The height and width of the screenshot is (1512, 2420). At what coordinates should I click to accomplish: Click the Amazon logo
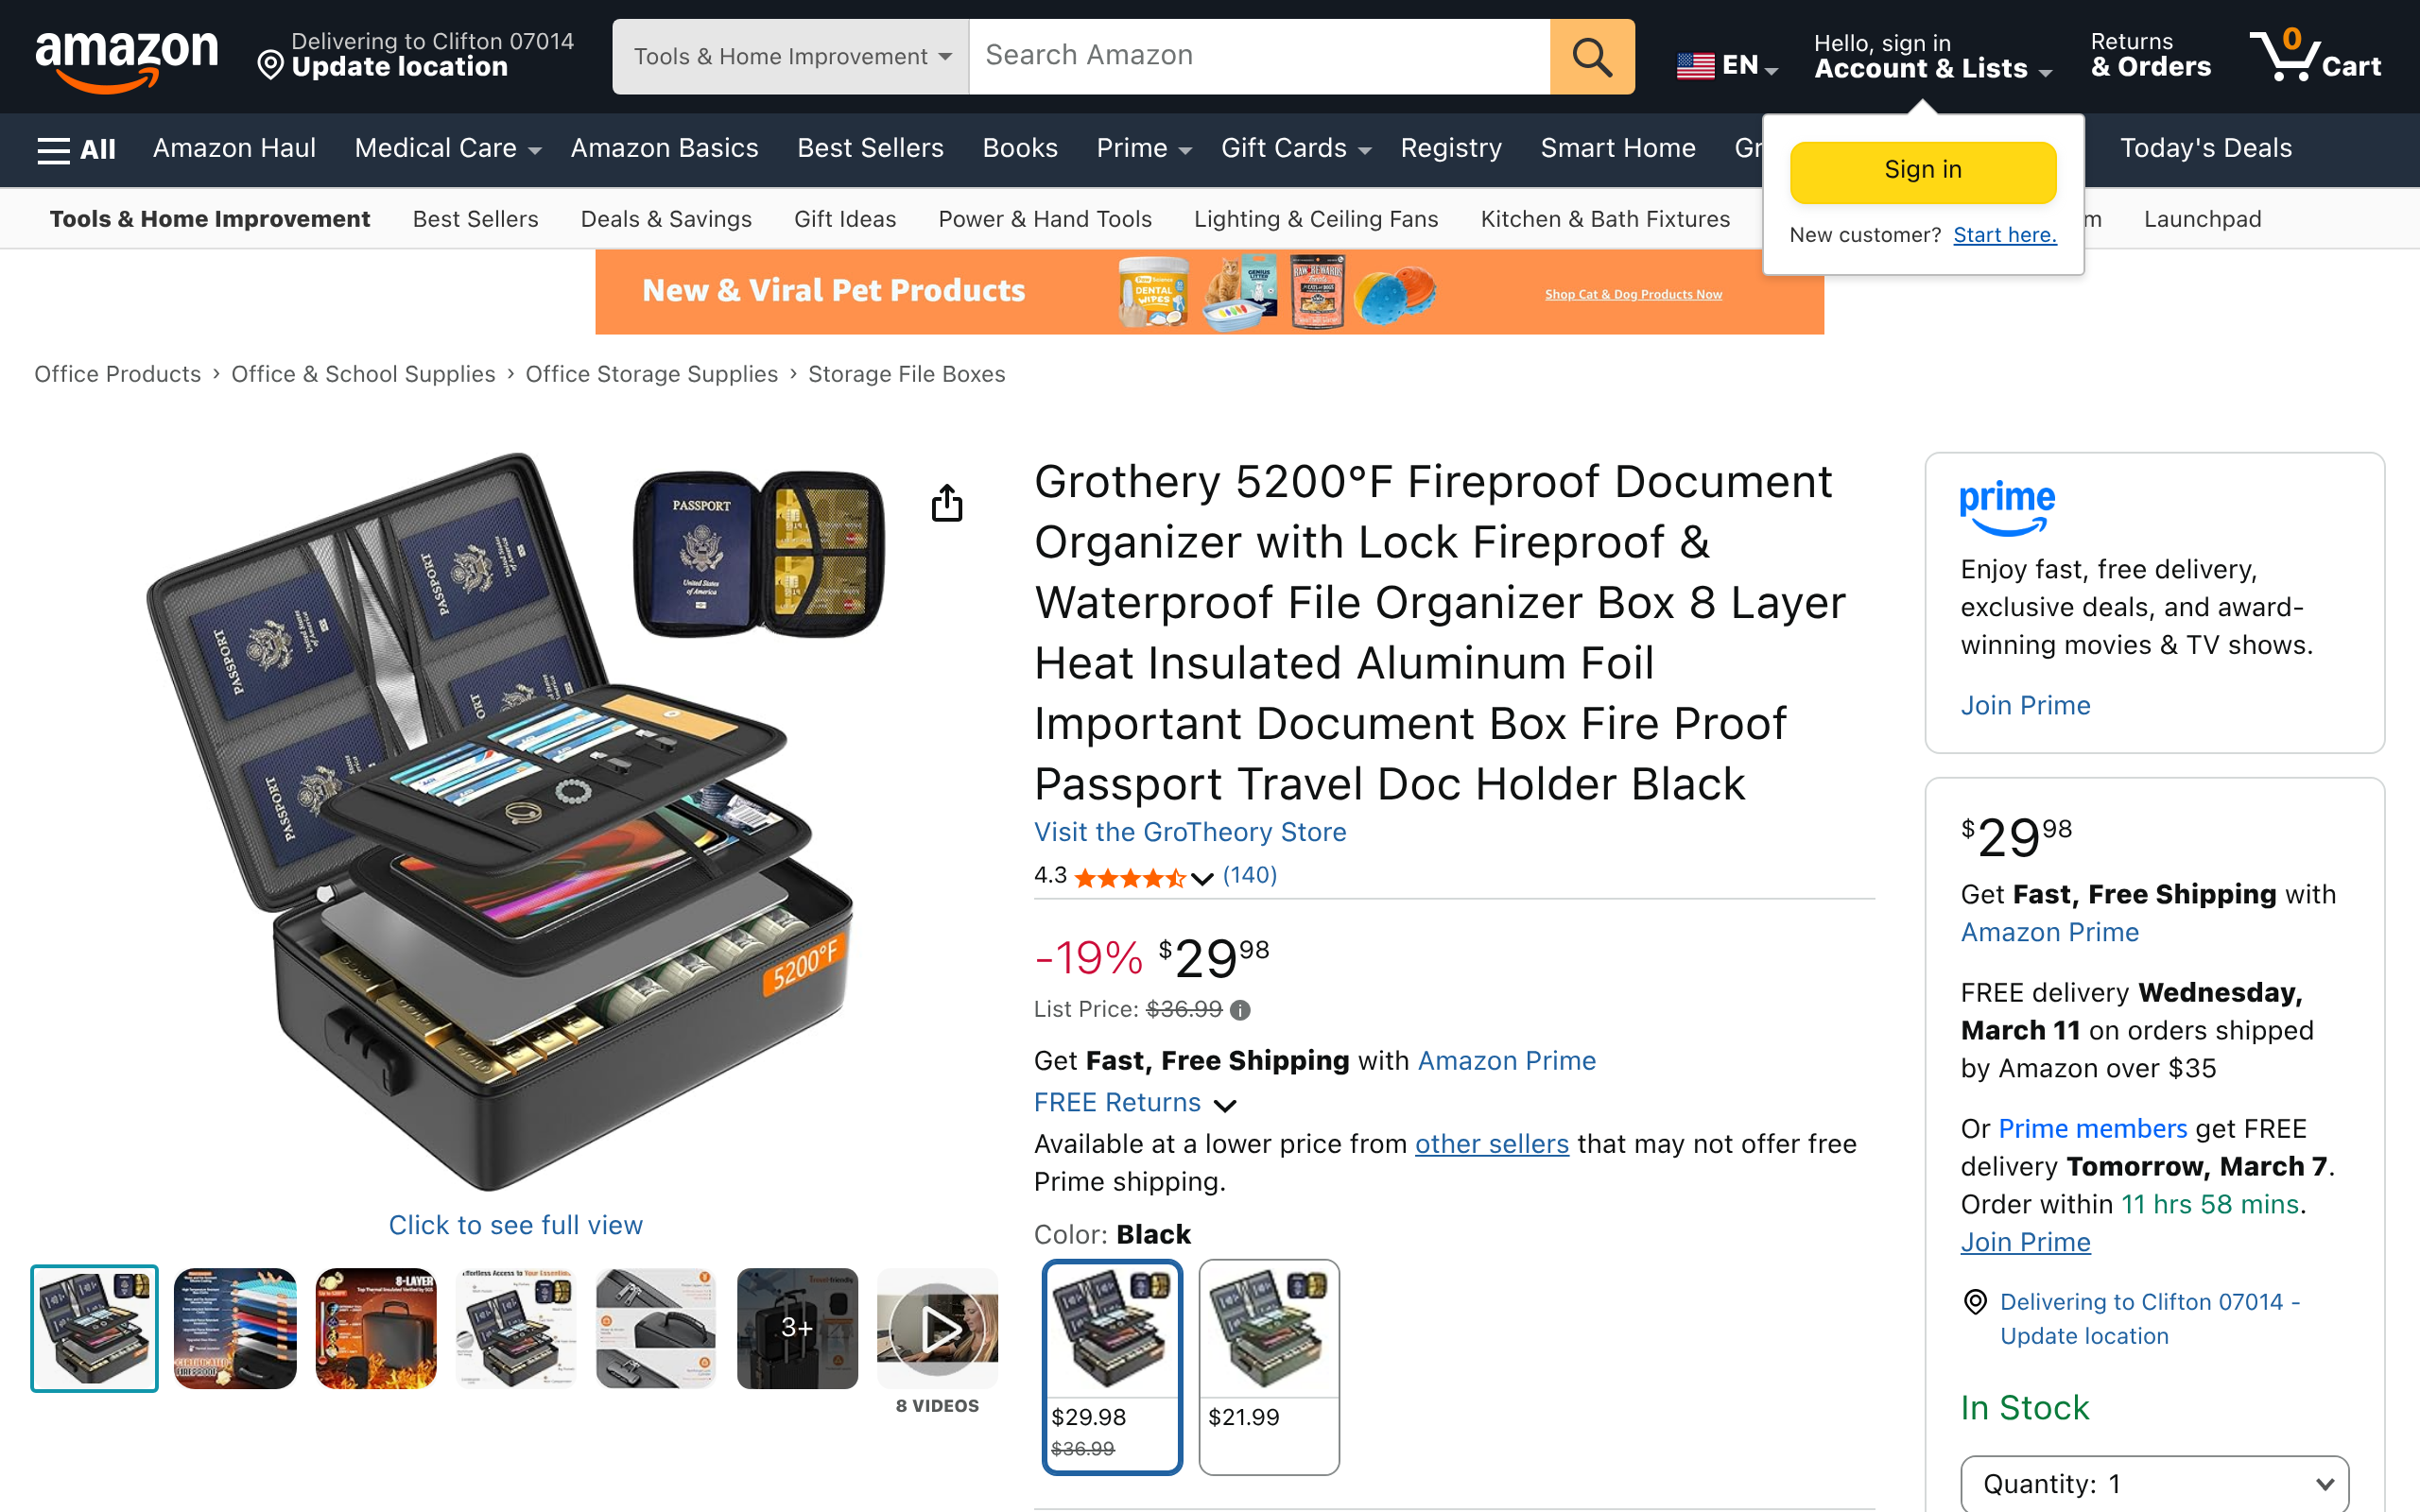[x=126, y=58]
